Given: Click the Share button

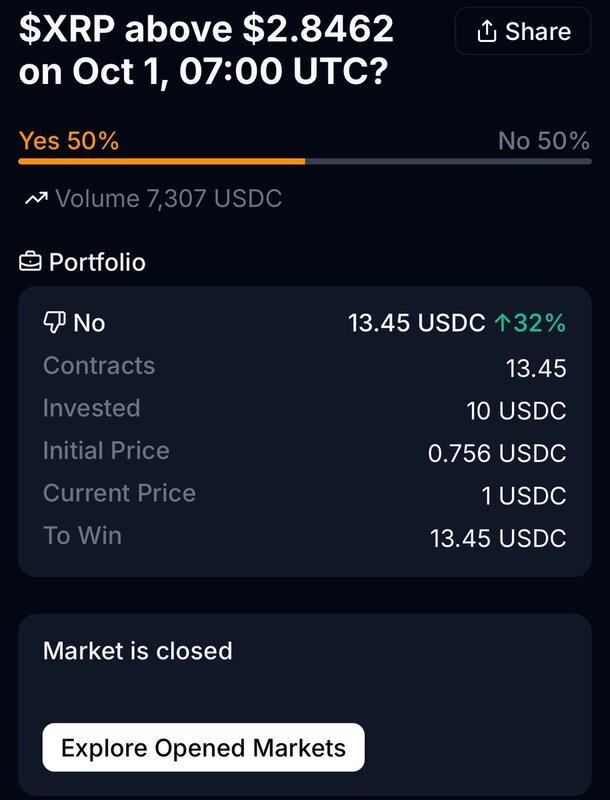Looking at the screenshot, I should 524,31.
